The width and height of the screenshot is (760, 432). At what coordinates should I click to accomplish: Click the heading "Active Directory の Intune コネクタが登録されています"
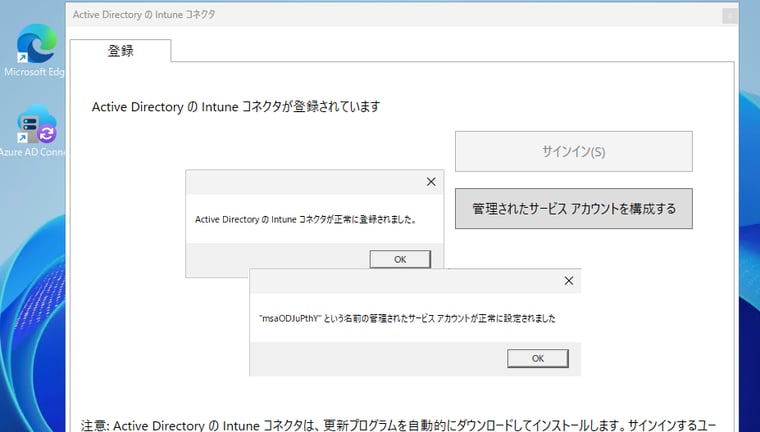pyautogui.click(x=236, y=107)
